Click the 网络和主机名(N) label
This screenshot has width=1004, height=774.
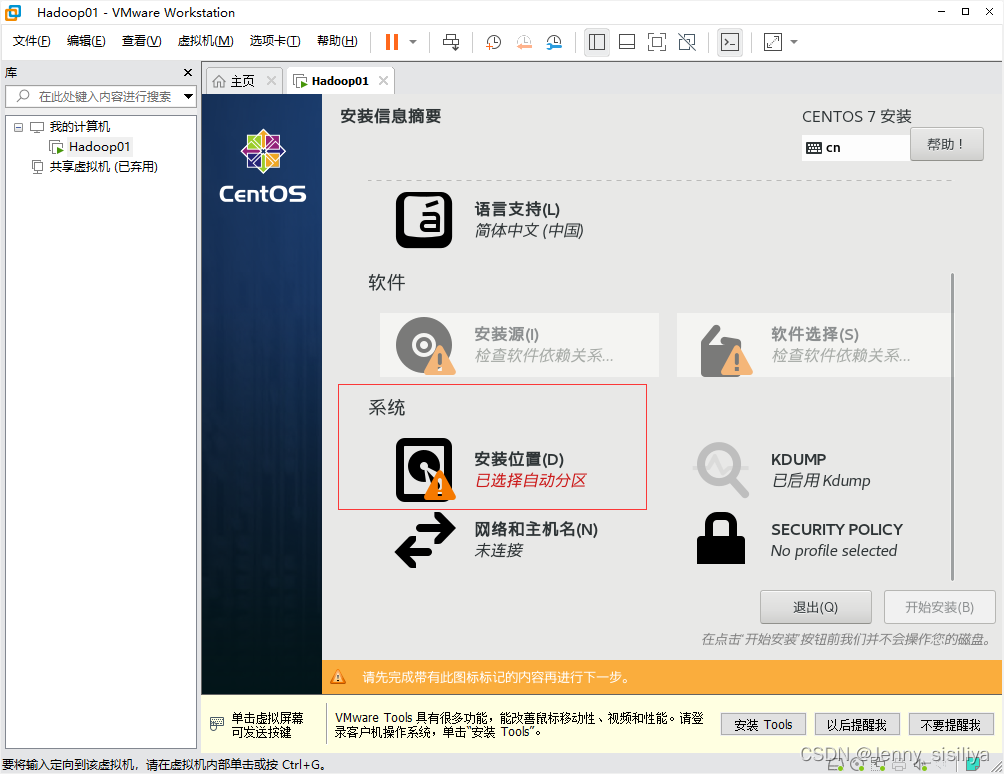(536, 529)
